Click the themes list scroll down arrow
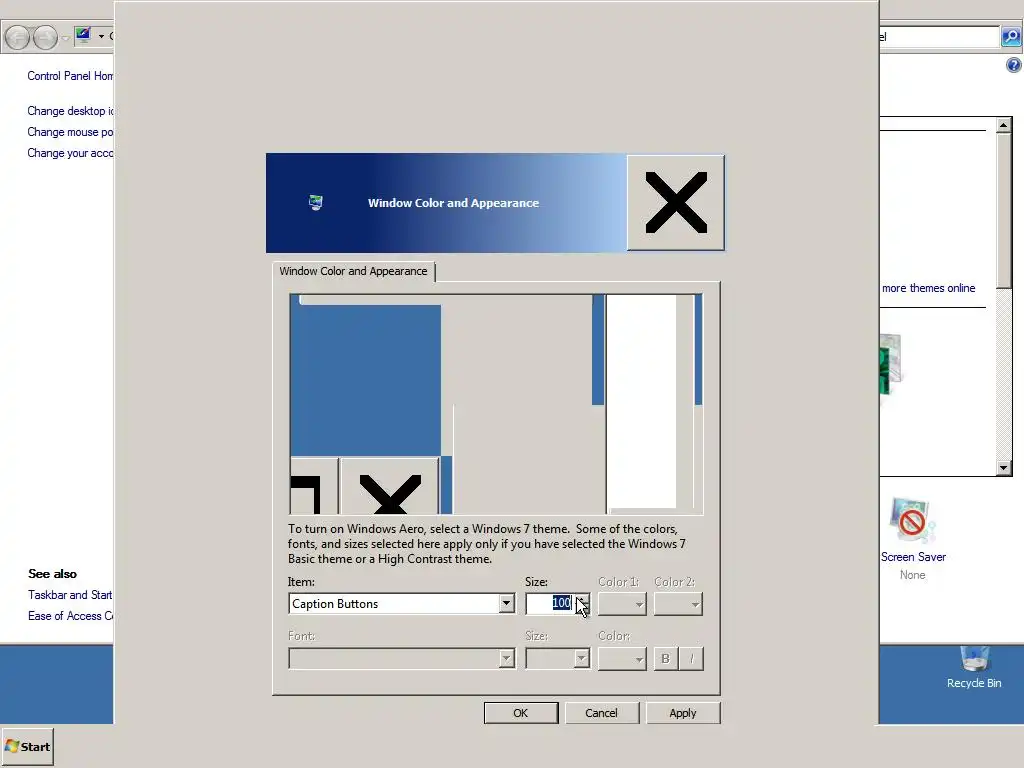Screen dimensions: 1024x768 1004,468
